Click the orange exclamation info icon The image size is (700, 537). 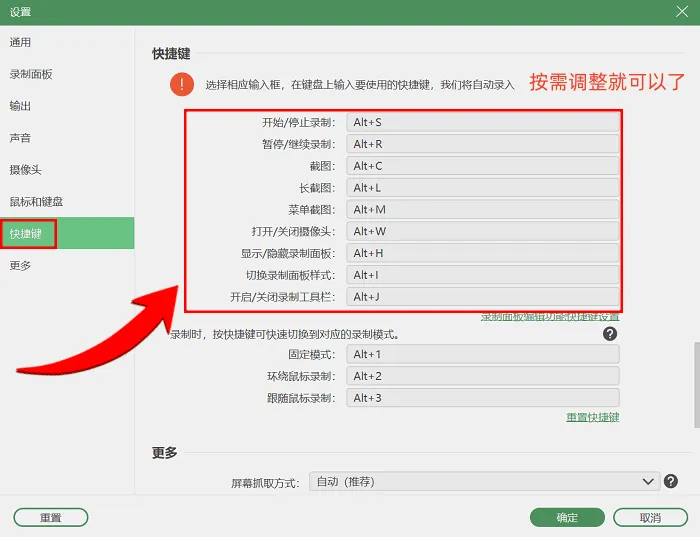(x=182, y=84)
